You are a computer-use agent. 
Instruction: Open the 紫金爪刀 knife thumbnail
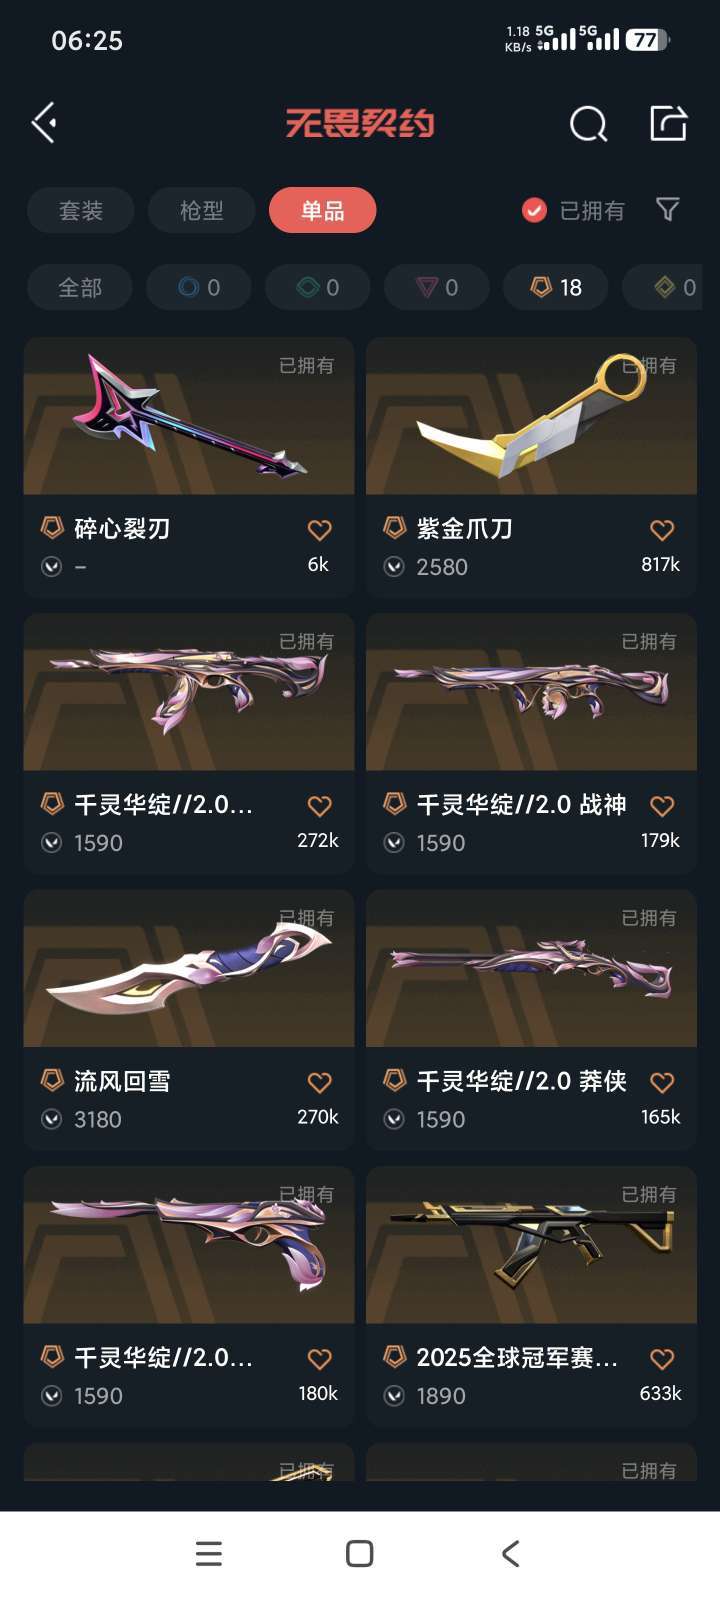pyautogui.click(x=531, y=416)
